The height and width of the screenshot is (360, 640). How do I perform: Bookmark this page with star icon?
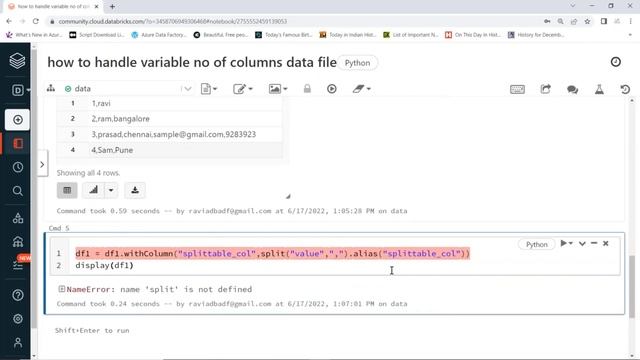pyautogui.click(x=587, y=21)
